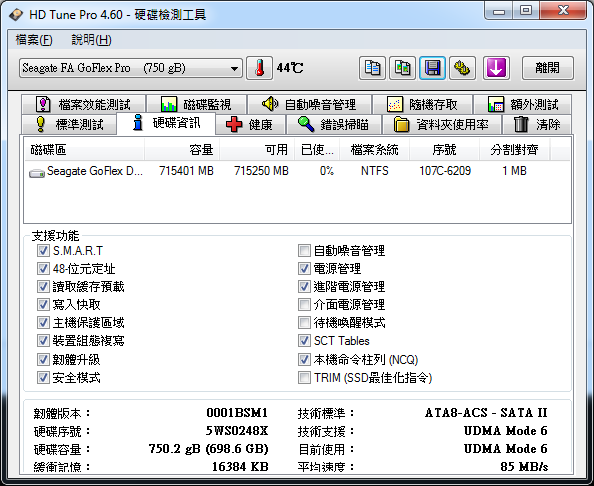This screenshot has height=486, width=594.
Task: Click the 715250 MB available cell
Action: [x=261, y=171]
